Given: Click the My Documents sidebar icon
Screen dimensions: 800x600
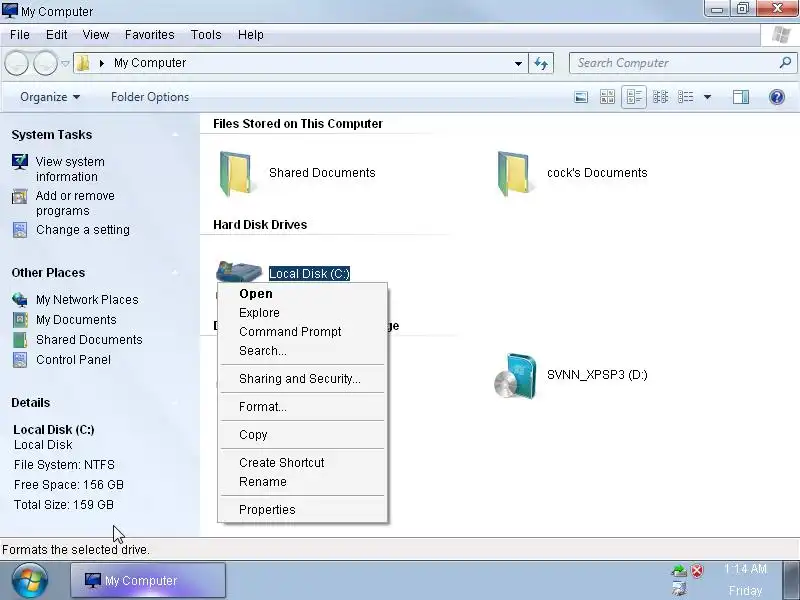Looking at the screenshot, I should pos(20,320).
